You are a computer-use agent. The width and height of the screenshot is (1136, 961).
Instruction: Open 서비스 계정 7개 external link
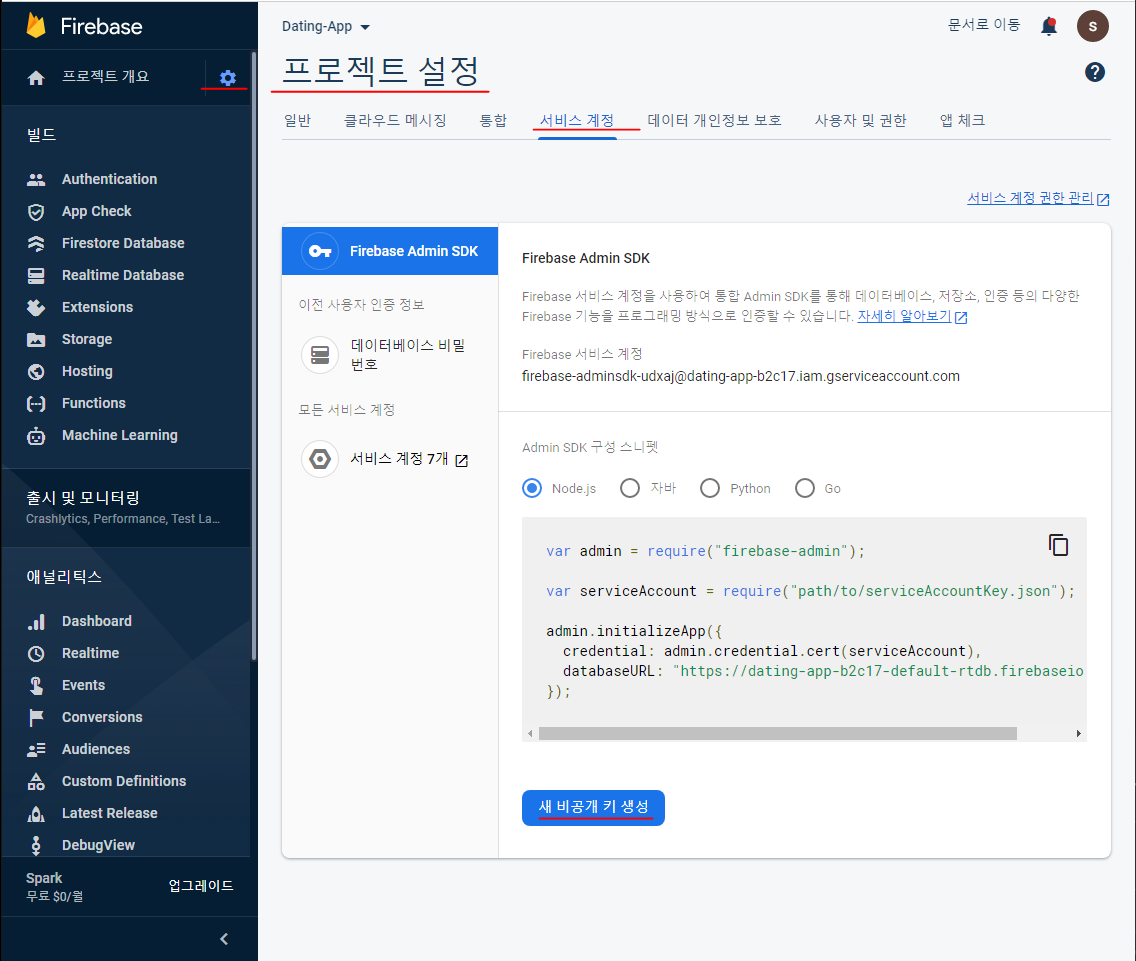(x=409, y=459)
